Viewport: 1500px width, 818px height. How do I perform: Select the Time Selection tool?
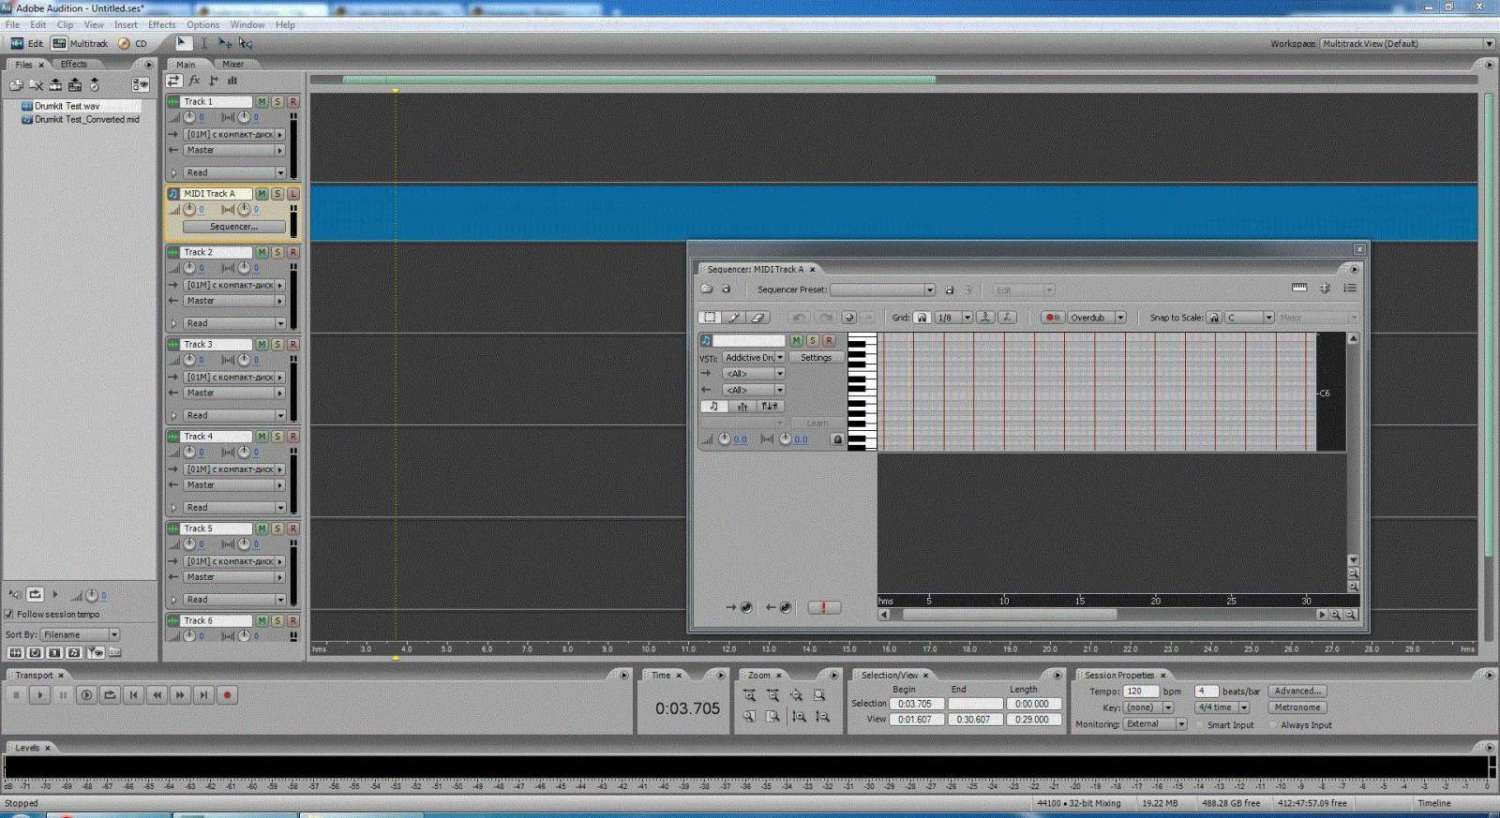tap(204, 43)
